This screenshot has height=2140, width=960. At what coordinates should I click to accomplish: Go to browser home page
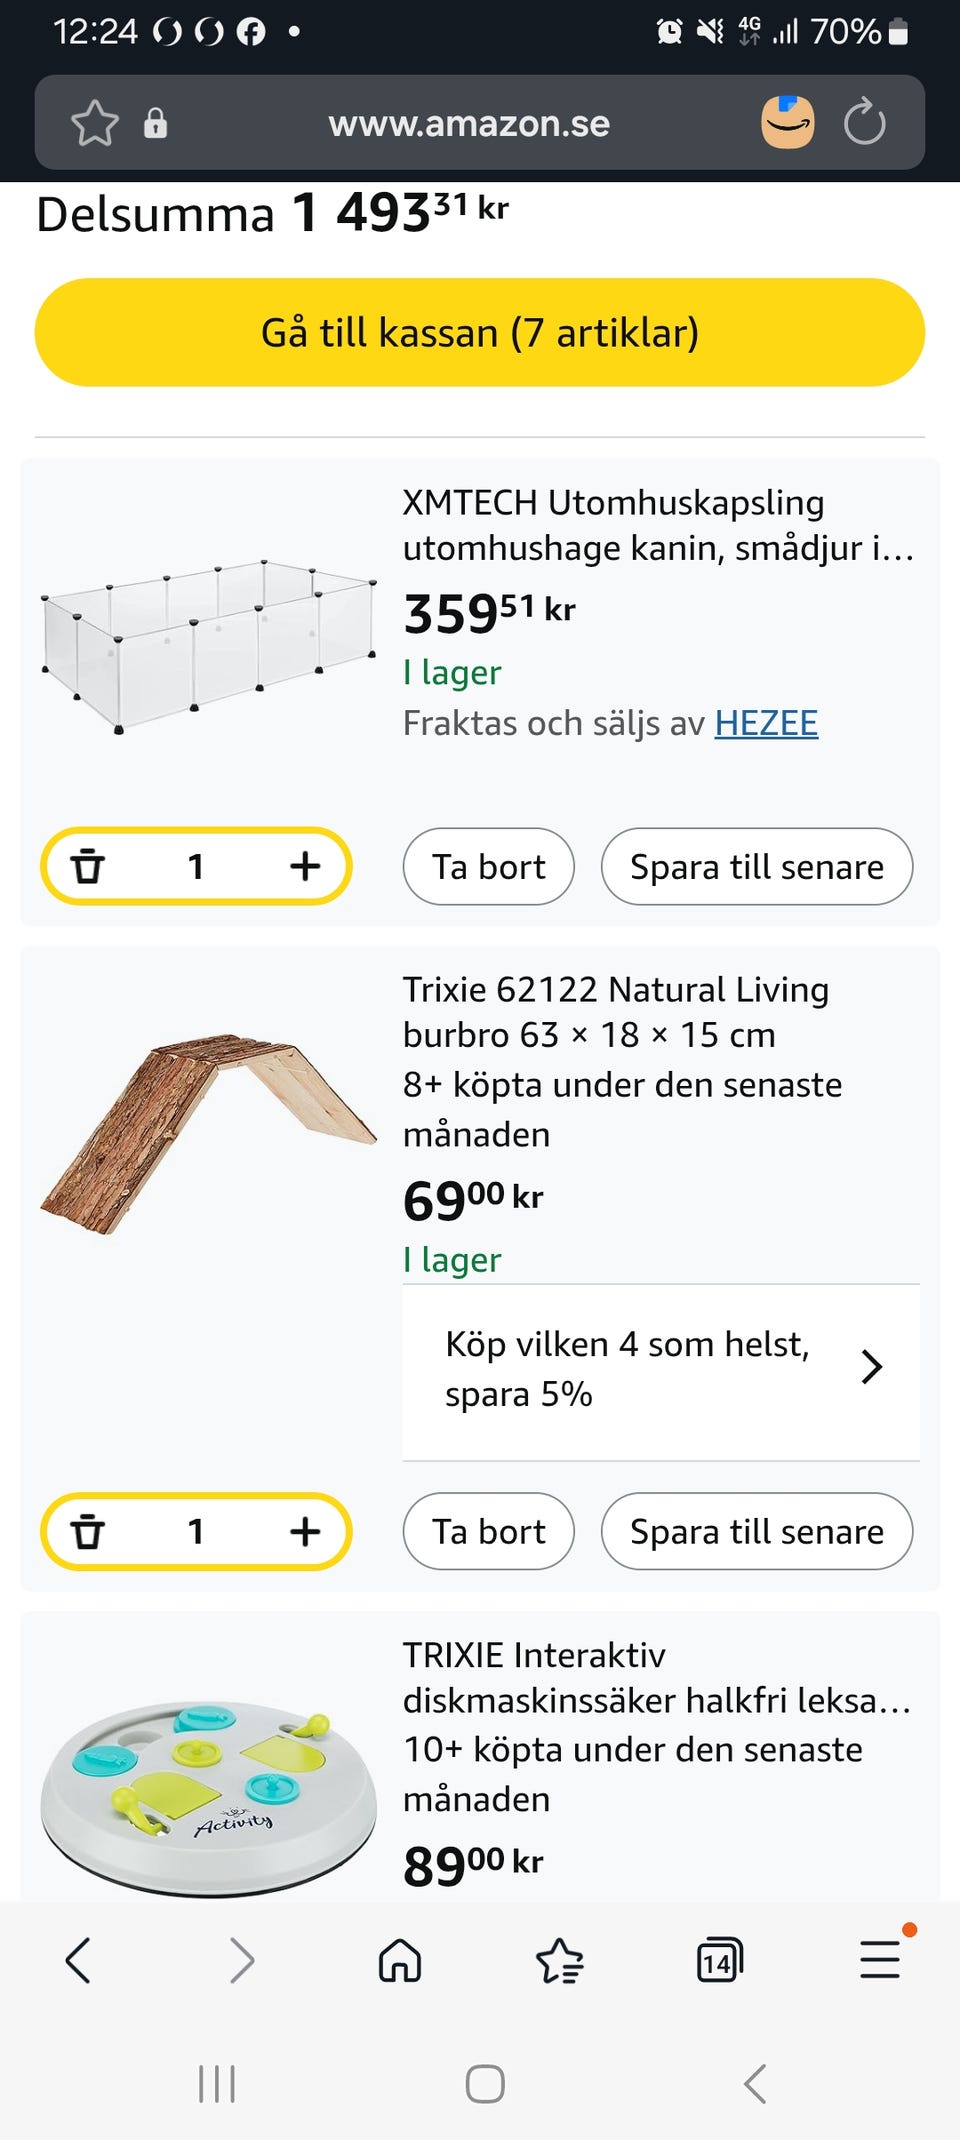click(x=400, y=1960)
